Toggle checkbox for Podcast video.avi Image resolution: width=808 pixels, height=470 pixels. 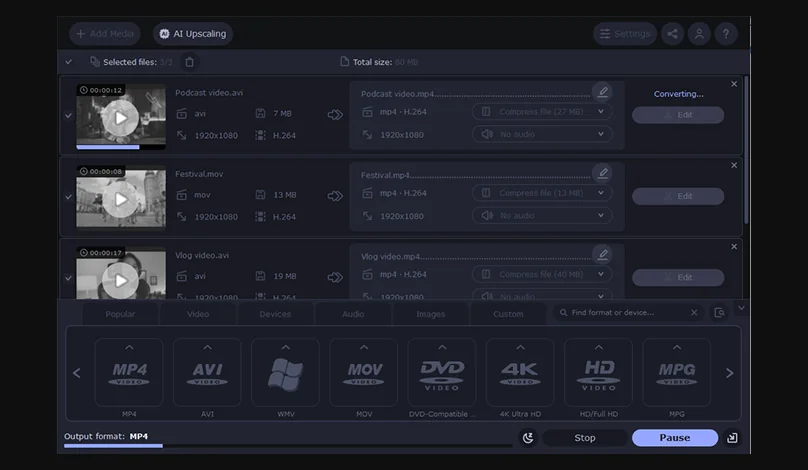coord(69,115)
